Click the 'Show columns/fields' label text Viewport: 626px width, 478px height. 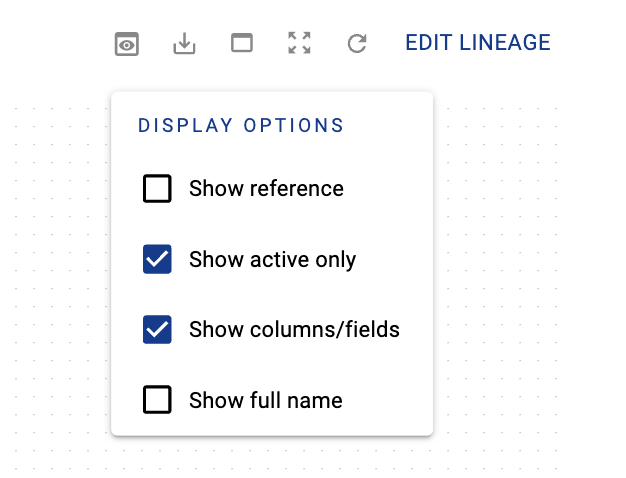tap(294, 330)
